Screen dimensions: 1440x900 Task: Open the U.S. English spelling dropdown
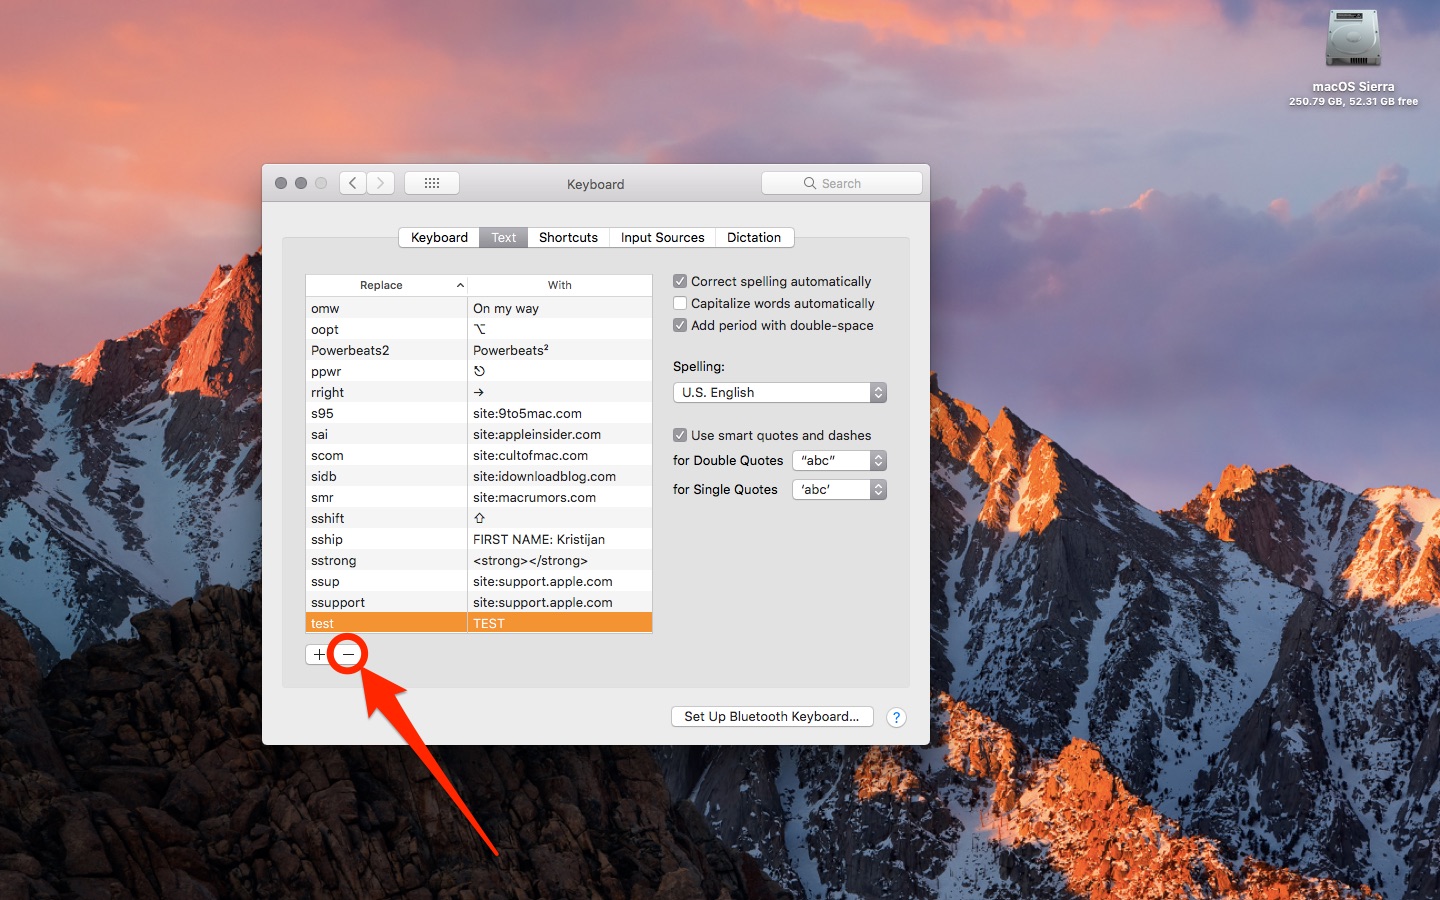pyautogui.click(x=779, y=392)
